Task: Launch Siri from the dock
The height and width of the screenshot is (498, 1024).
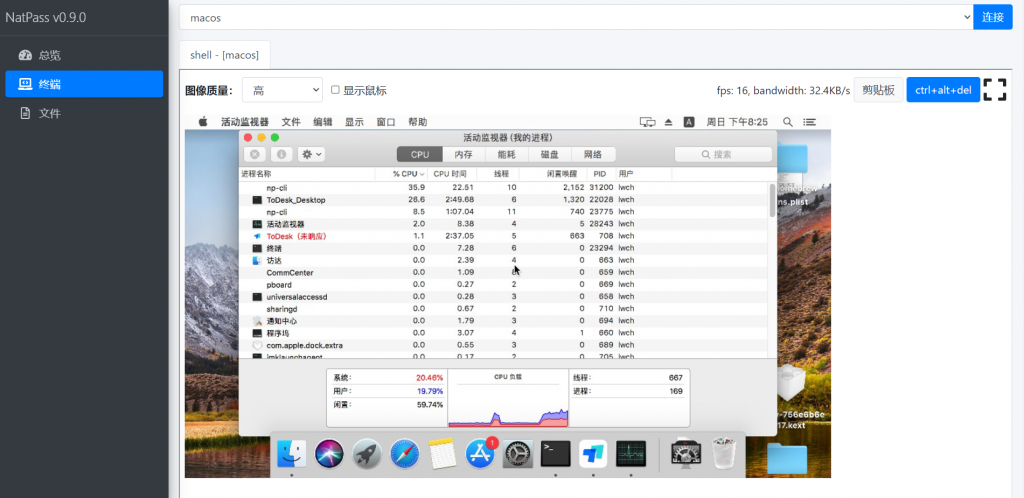Action: (x=329, y=454)
